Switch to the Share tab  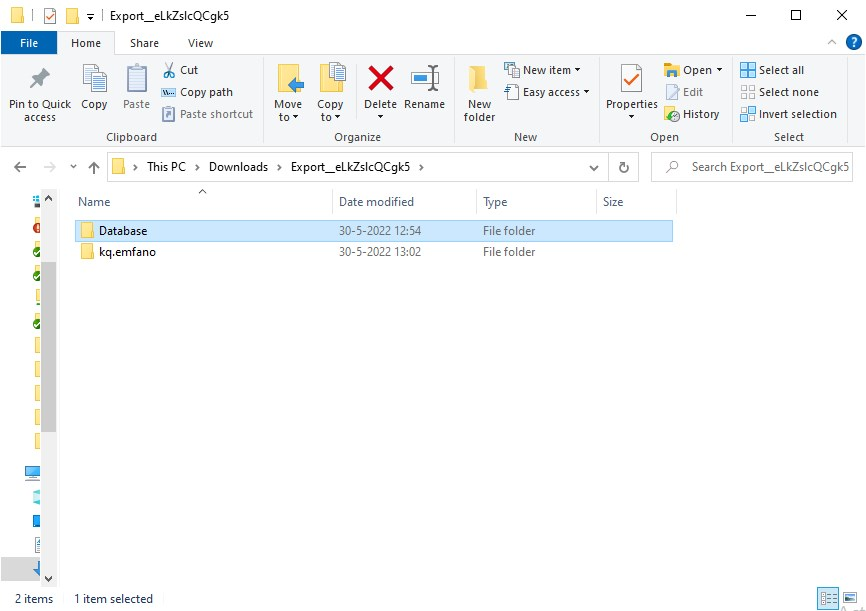point(144,43)
